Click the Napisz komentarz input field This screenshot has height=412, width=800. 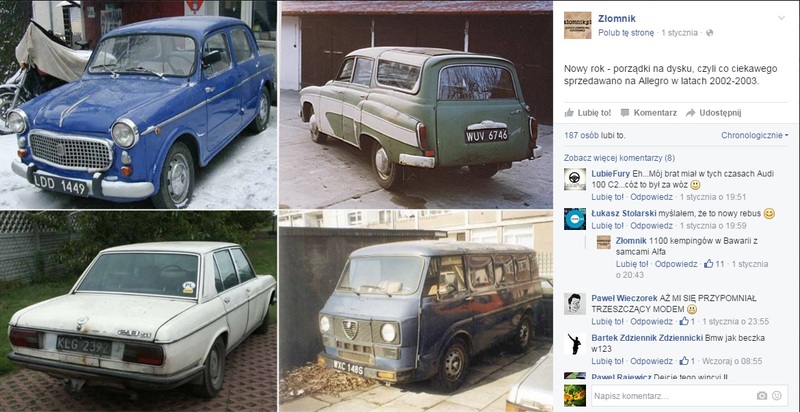pyautogui.click(x=689, y=396)
